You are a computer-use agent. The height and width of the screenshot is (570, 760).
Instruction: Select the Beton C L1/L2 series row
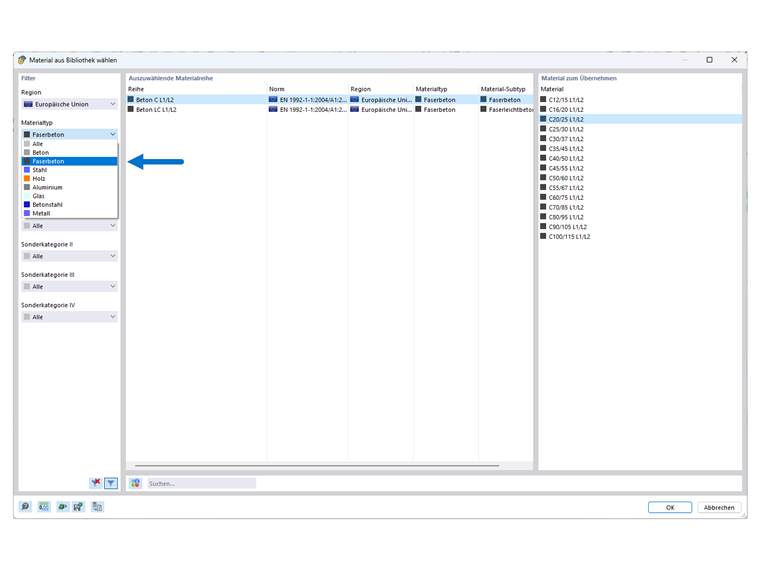(x=330, y=99)
